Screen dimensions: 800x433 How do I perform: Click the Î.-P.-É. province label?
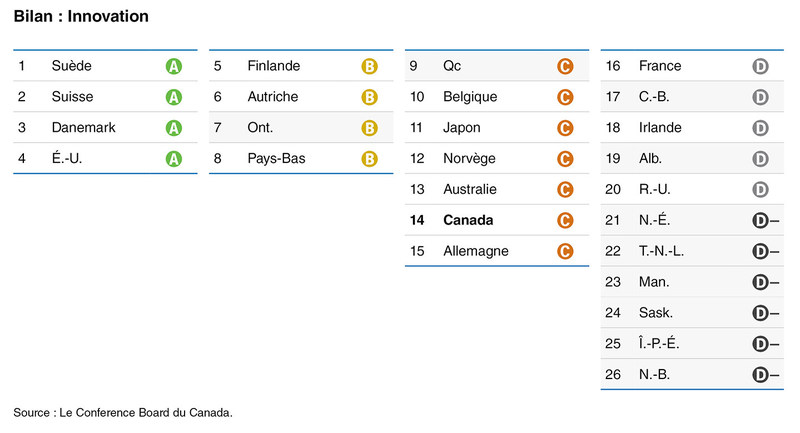tap(660, 344)
